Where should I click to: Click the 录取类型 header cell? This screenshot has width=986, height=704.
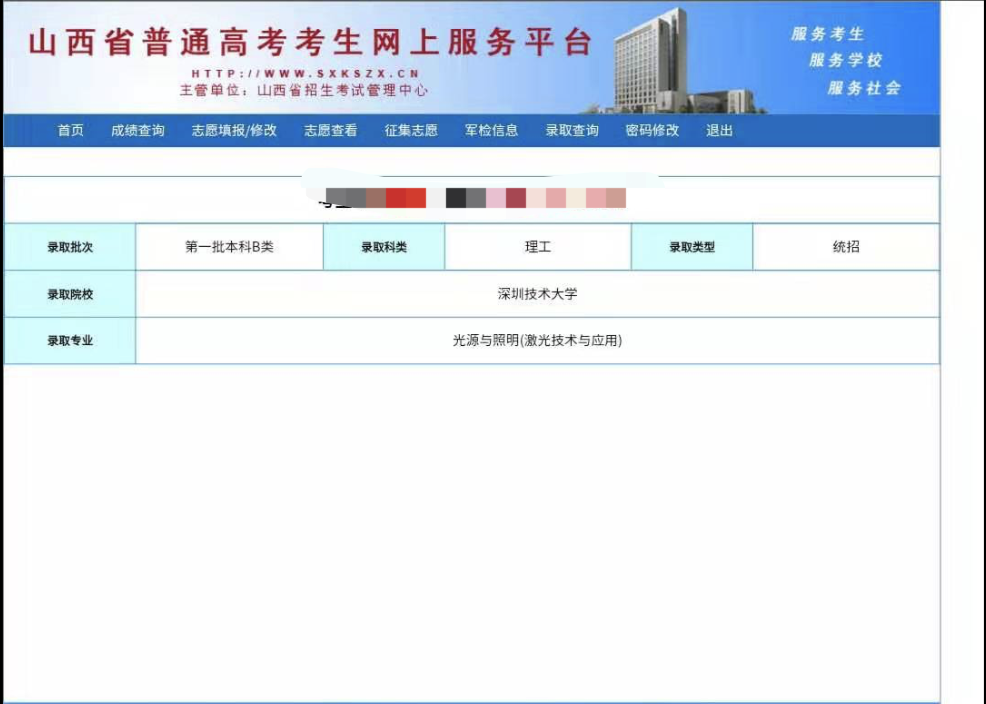point(692,247)
